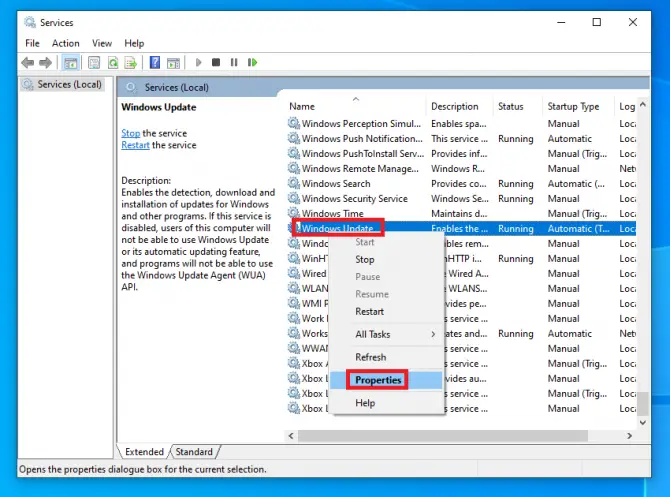Open the toolbar Properties sheet icon
Image resolution: width=670 pixels, height=497 pixels.
tap(94, 63)
